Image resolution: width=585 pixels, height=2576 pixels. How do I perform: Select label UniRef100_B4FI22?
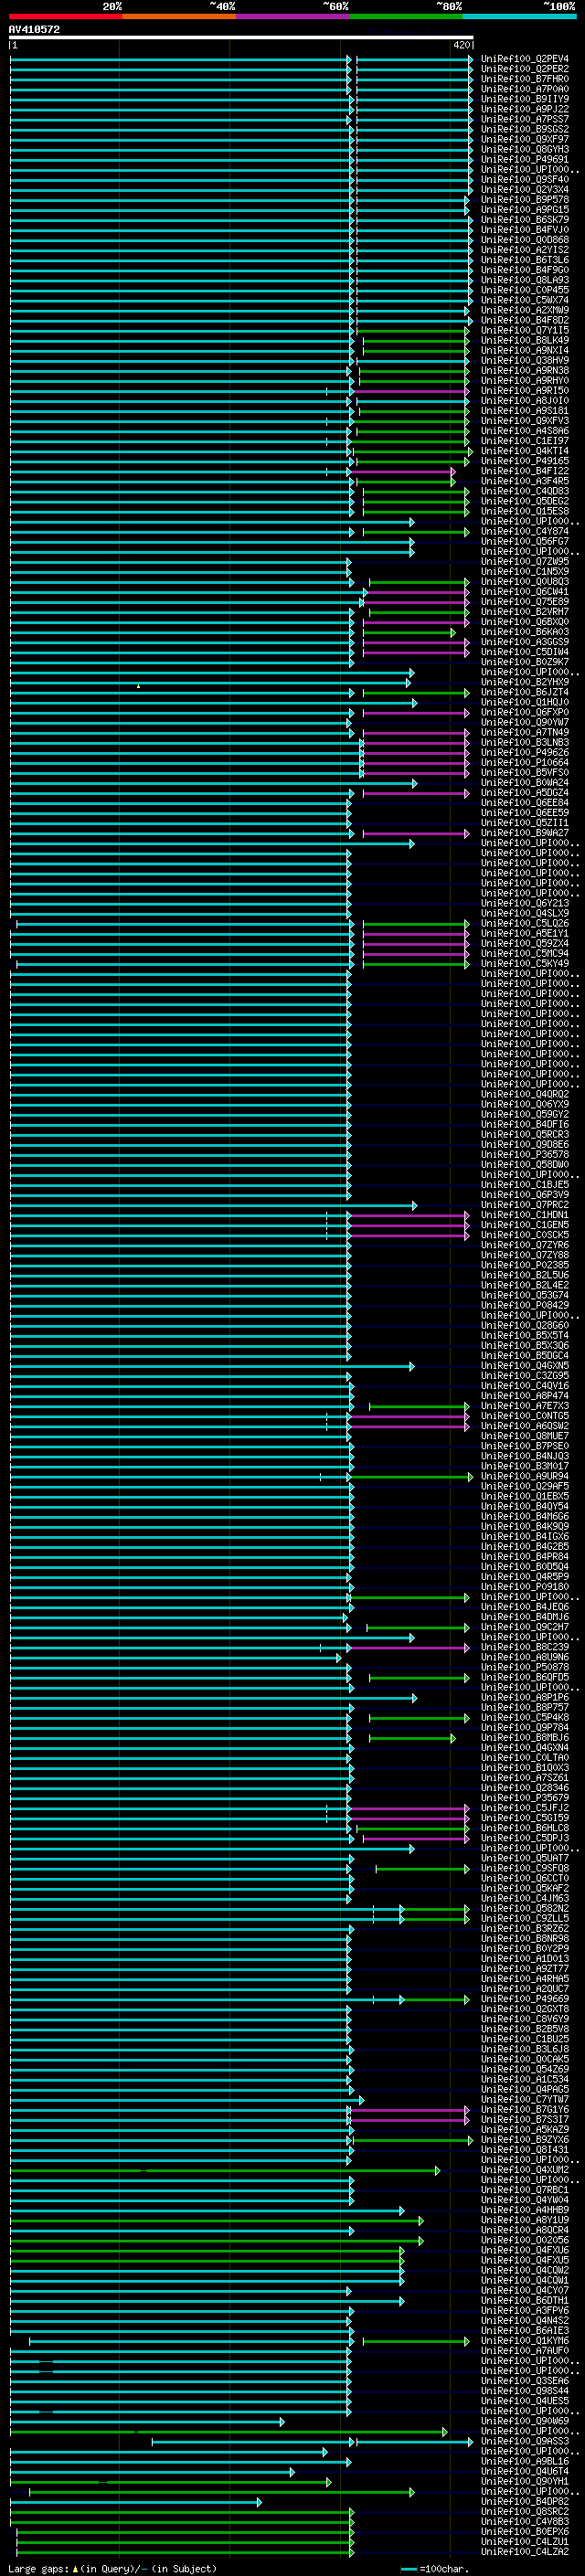[525, 471]
